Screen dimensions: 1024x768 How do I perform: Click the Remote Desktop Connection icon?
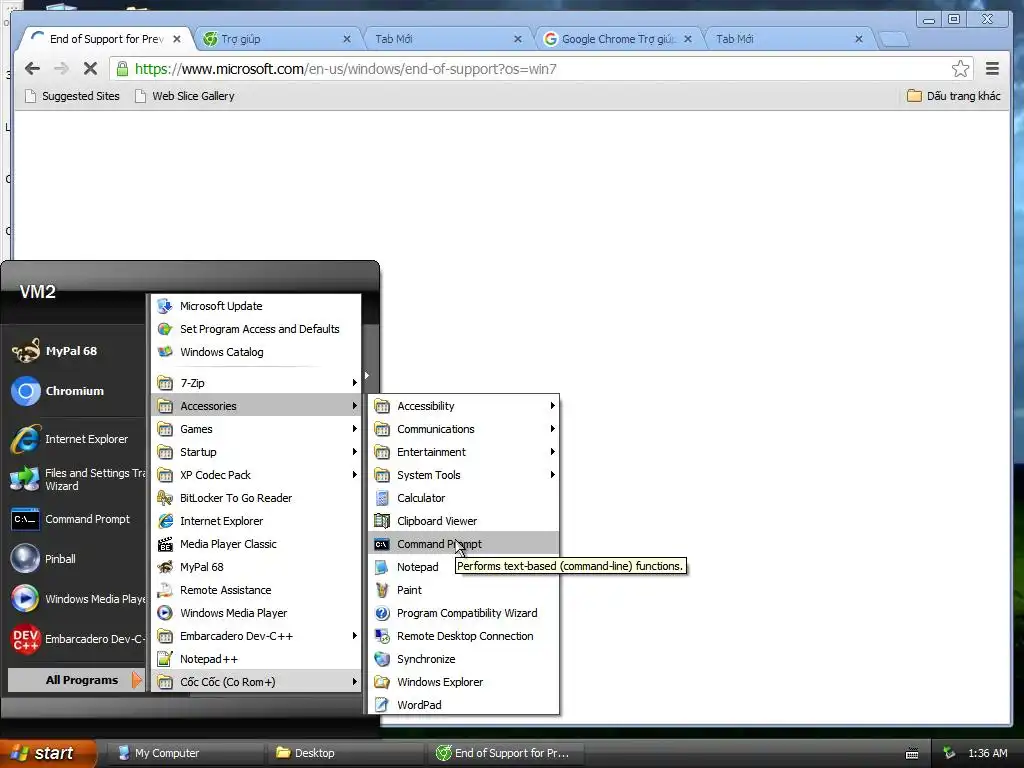(x=382, y=635)
